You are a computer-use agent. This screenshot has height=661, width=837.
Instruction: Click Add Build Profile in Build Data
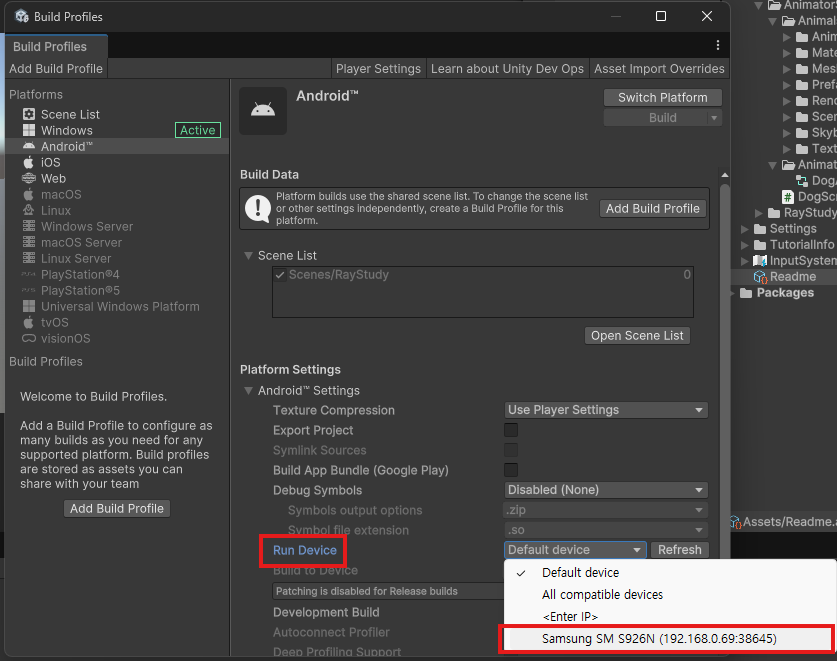(652, 209)
